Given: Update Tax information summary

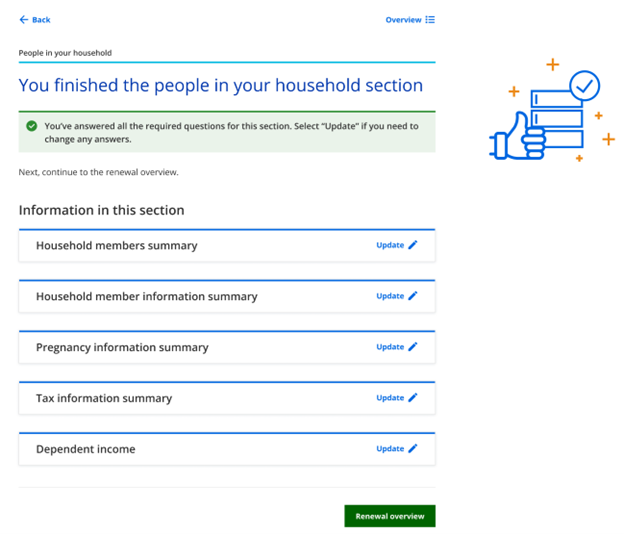Looking at the screenshot, I should point(390,398).
